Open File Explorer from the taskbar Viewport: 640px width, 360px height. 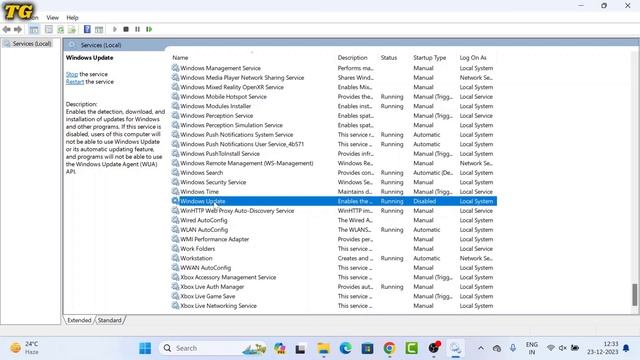pos(323,348)
